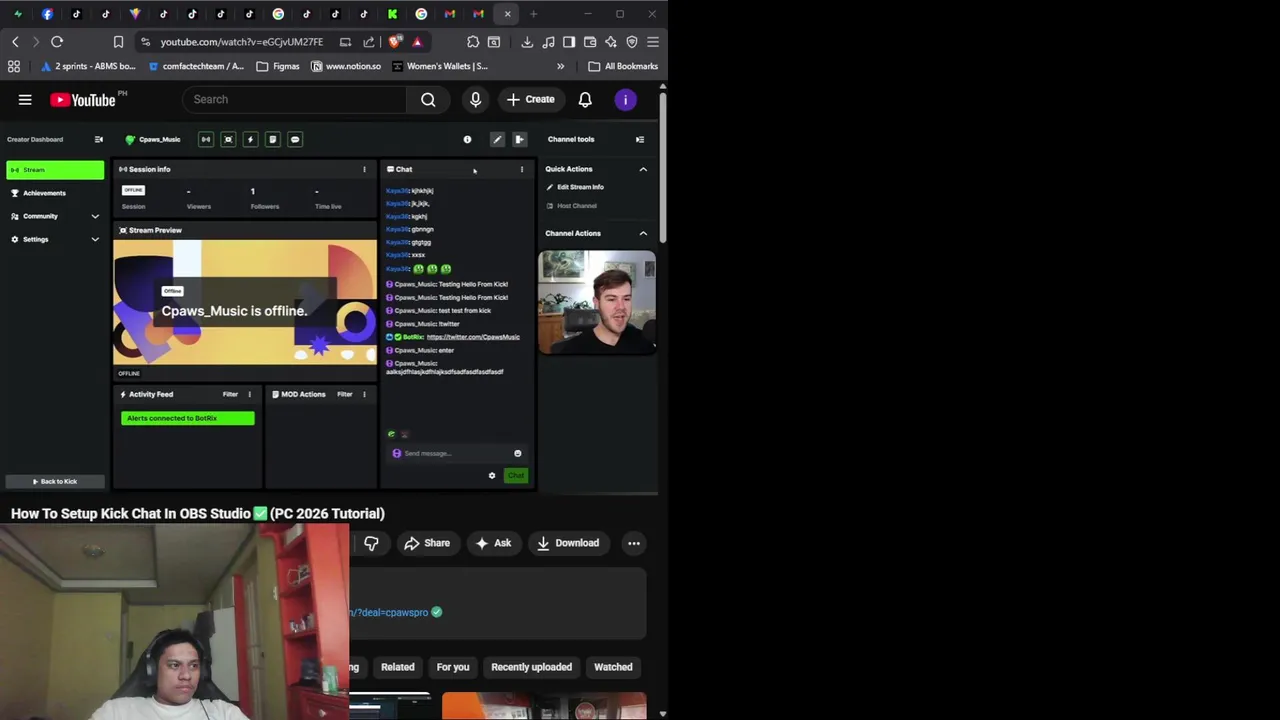The image size is (1280, 720).
Task: Open the www.notion.so bookmark
Action: [346, 66]
